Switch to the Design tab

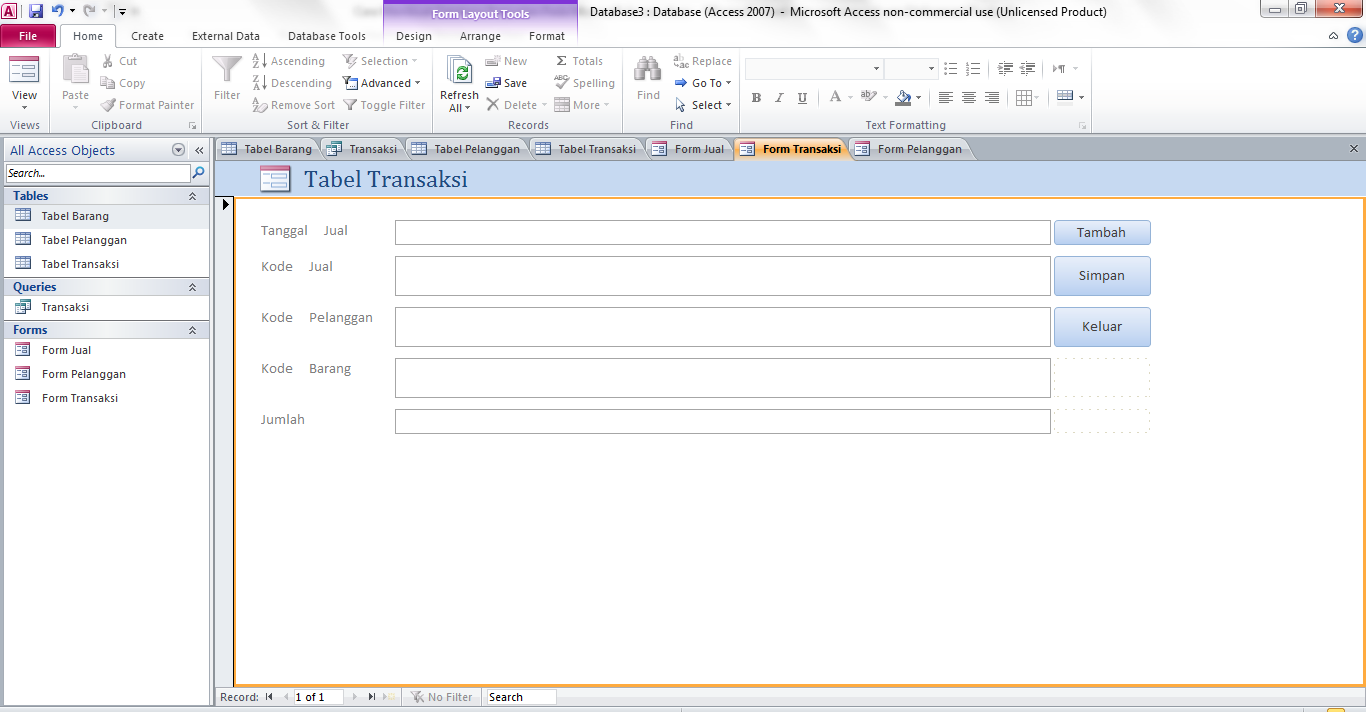414,36
